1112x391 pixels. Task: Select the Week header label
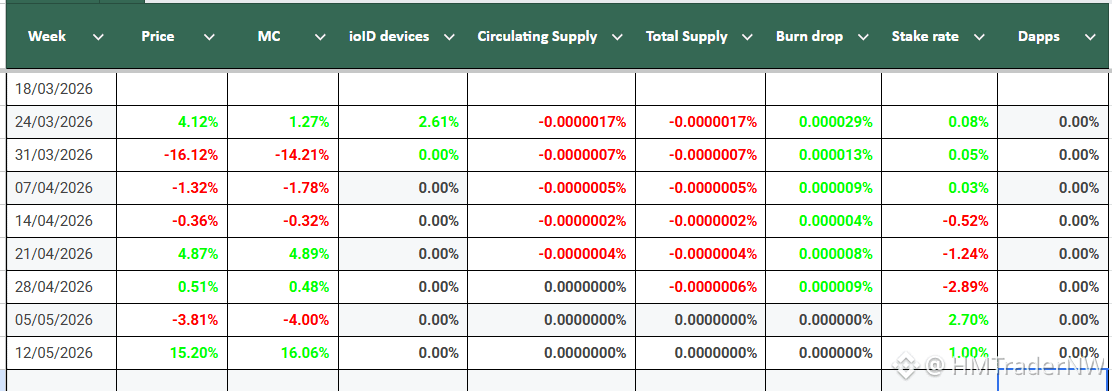(47, 36)
